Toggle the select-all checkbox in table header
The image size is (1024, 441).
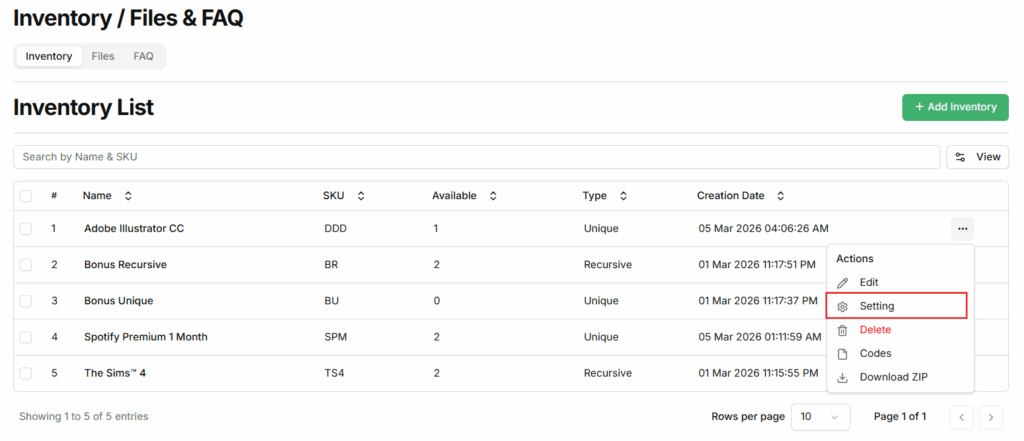click(26, 196)
